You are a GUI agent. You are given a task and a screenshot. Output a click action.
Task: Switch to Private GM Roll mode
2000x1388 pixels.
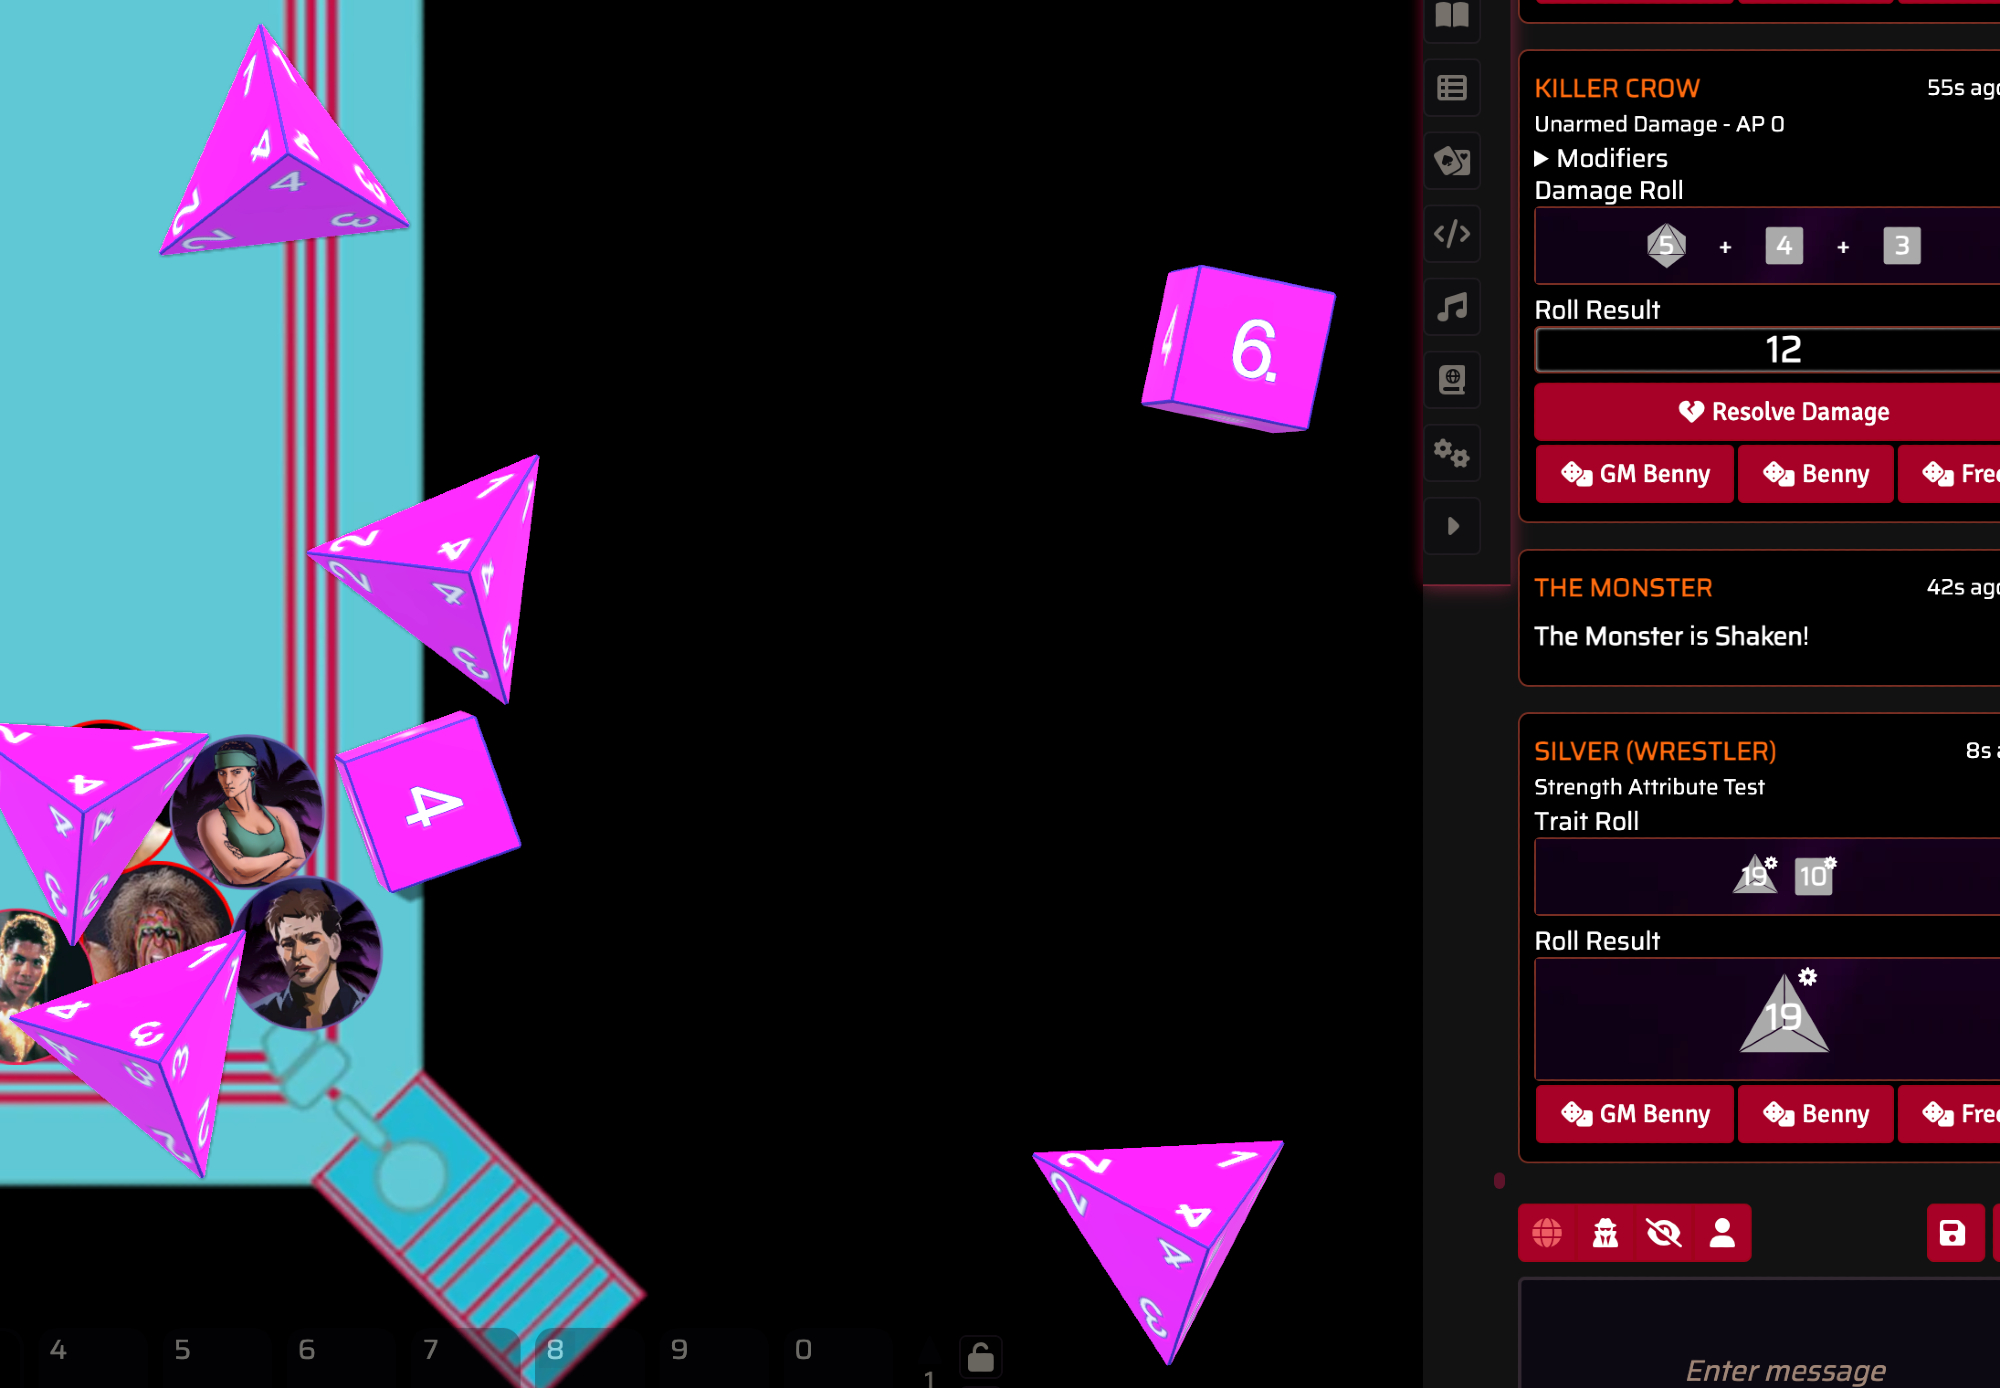[1605, 1233]
